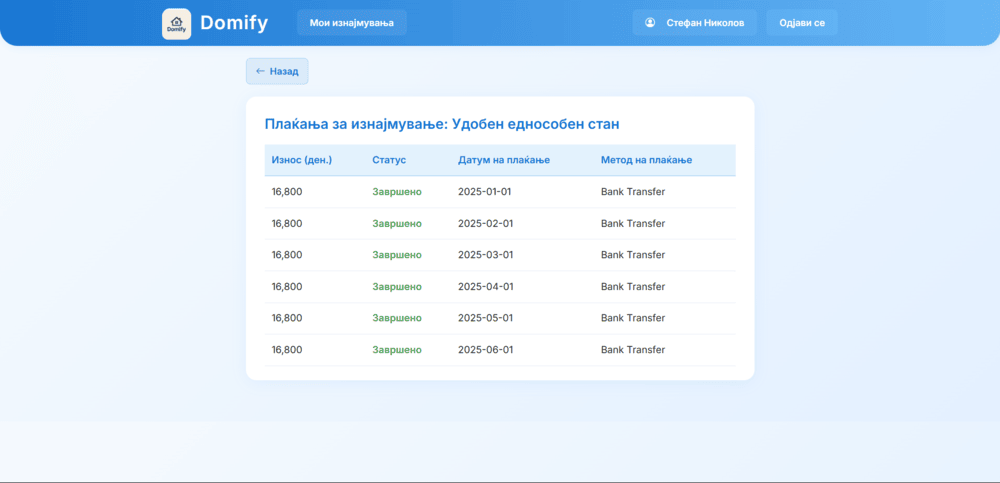The image size is (1000, 483).
Task: Click the Domify house logo icon
Action: [176, 23]
